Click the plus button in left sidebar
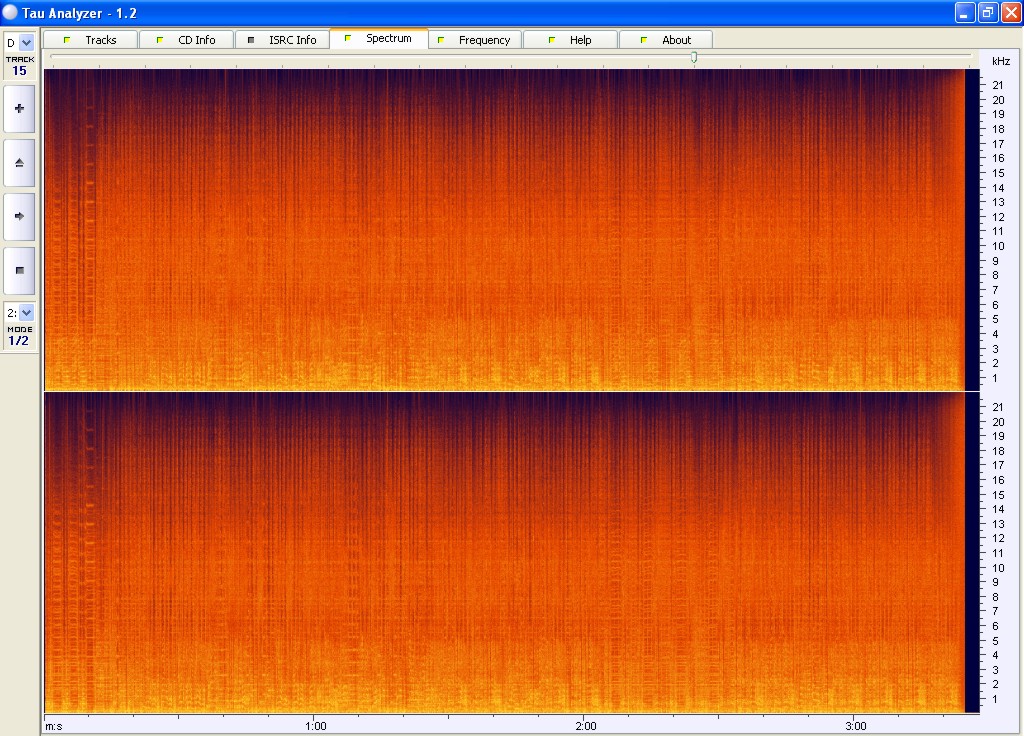The width and height of the screenshot is (1024, 736). coord(19,108)
